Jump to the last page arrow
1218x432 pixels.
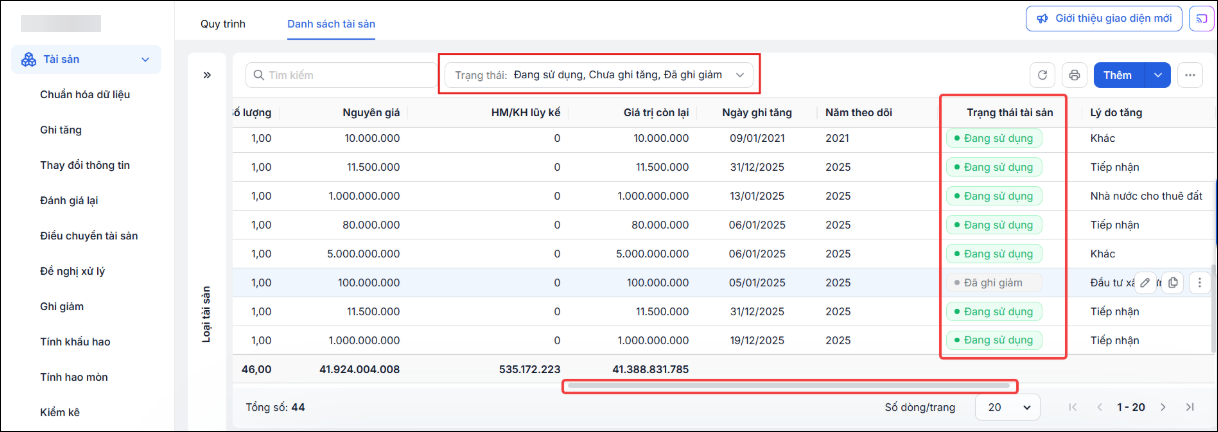pyautogui.click(x=1190, y=407)
